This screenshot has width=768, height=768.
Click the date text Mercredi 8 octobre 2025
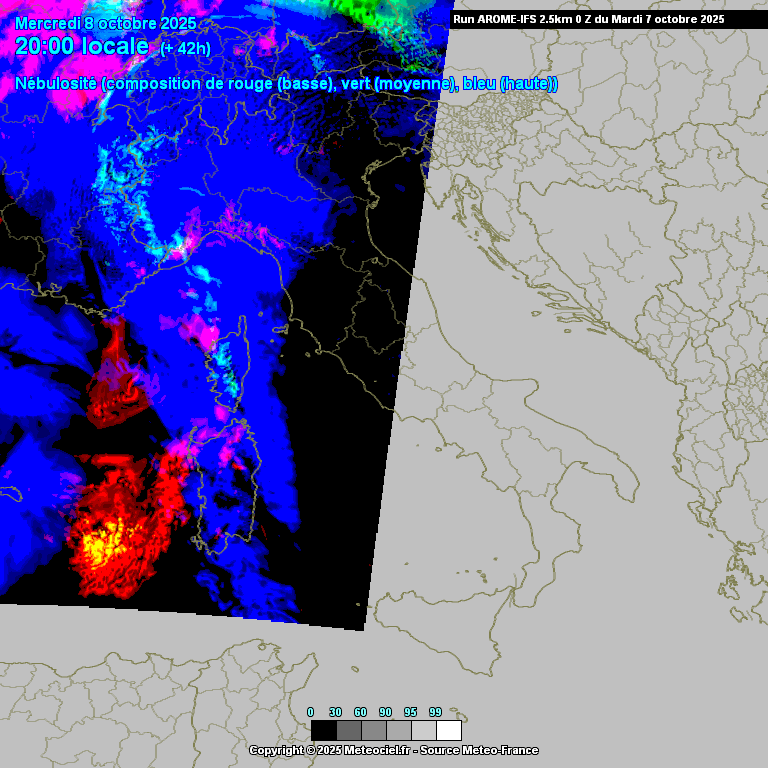pos(106,23)
